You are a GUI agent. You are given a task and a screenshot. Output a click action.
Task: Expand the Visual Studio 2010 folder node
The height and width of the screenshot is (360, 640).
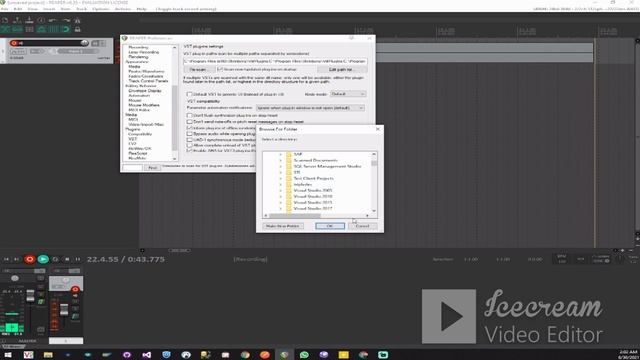(280, 196)
